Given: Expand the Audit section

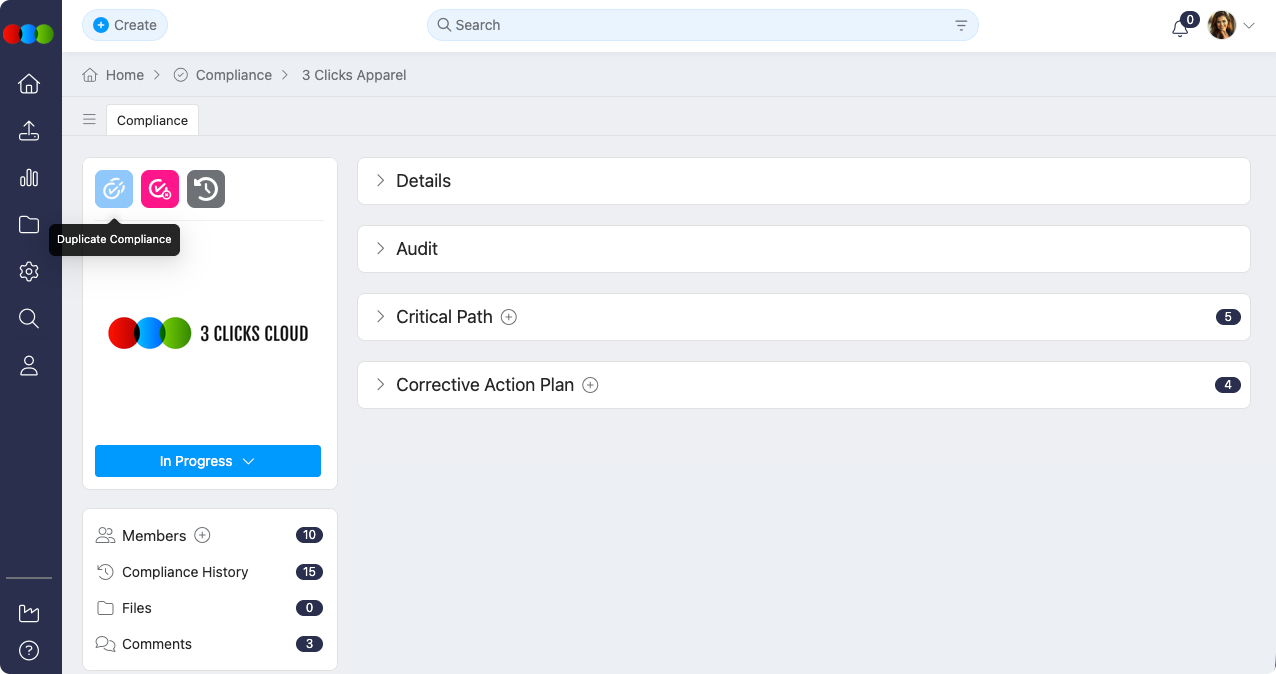Looking at the screenshot, I should [379, 248].
